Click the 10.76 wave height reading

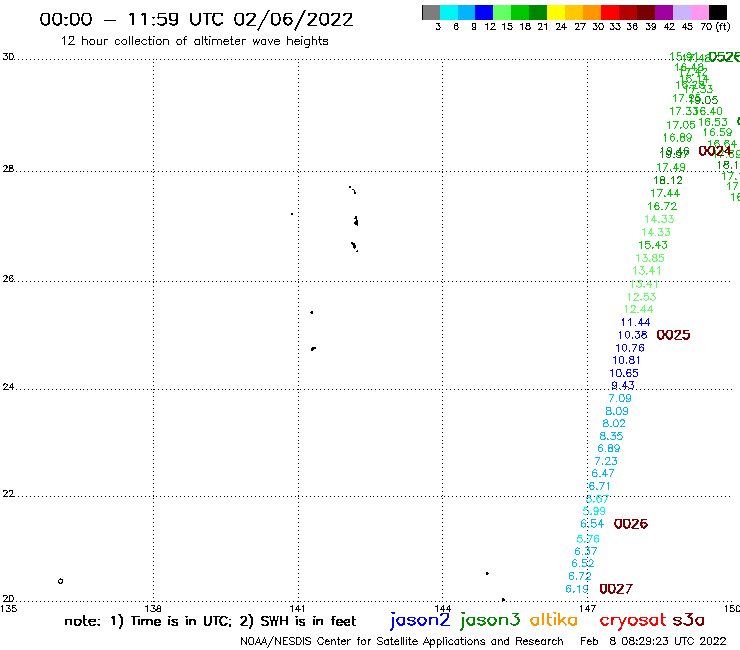tap(630, 348)
